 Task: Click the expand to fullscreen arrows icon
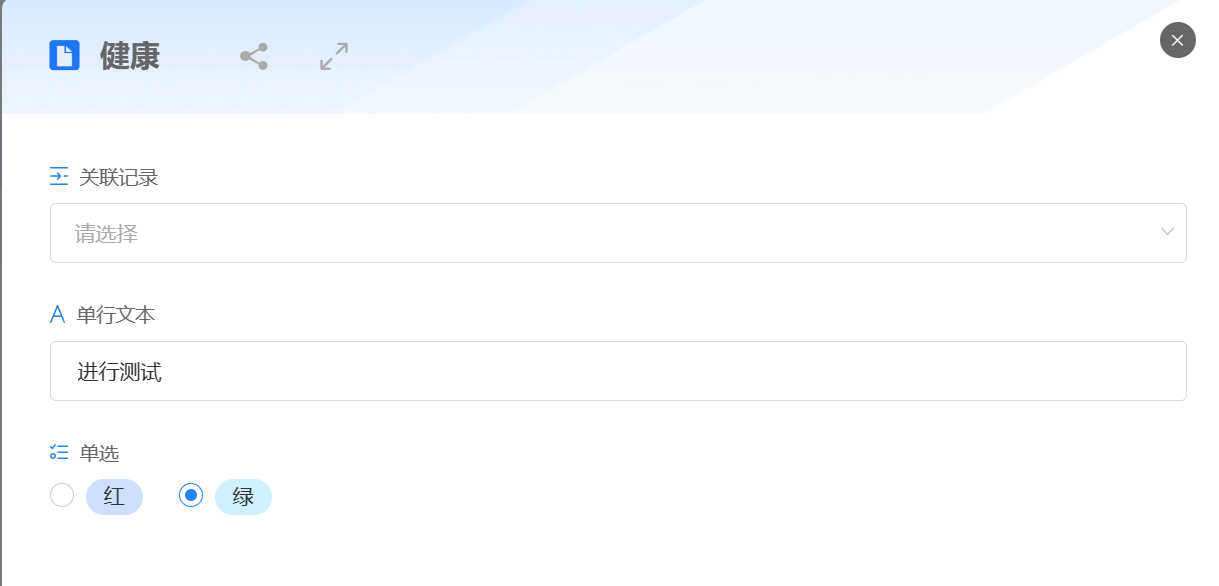(x=334, y=56)
